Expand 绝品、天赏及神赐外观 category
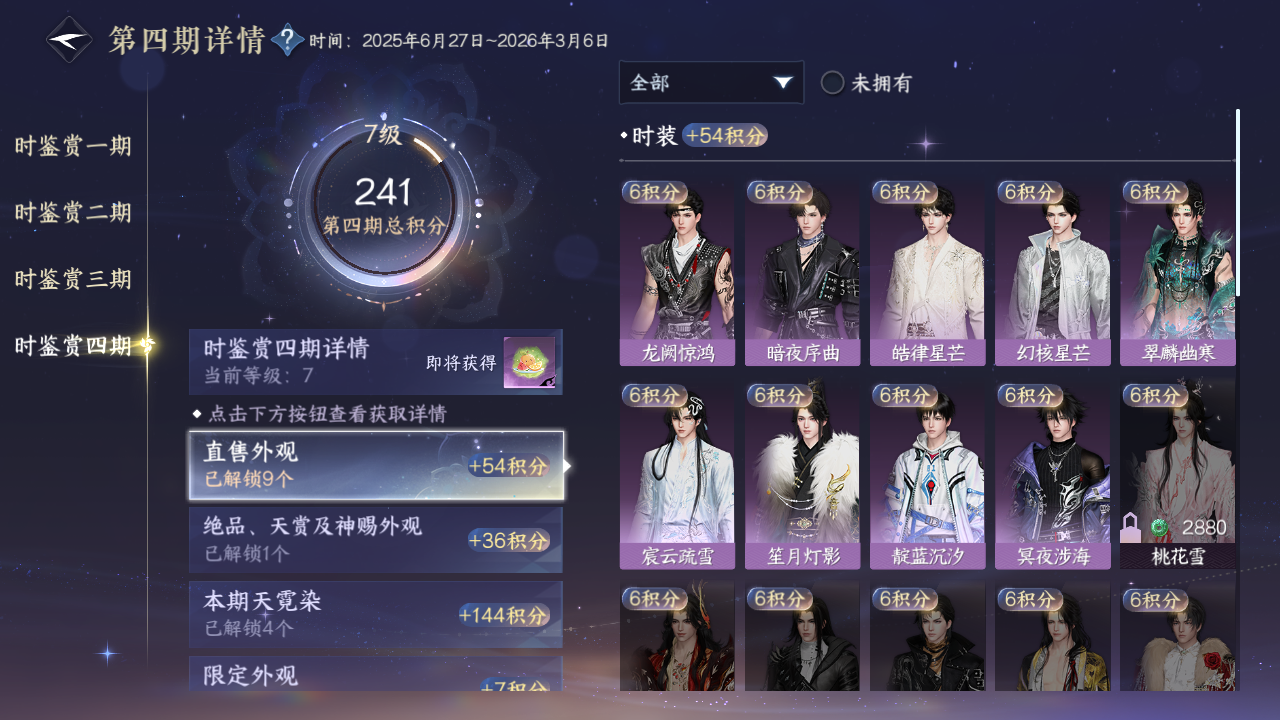This screenshot has width=1280, height=720. point(376,539)
